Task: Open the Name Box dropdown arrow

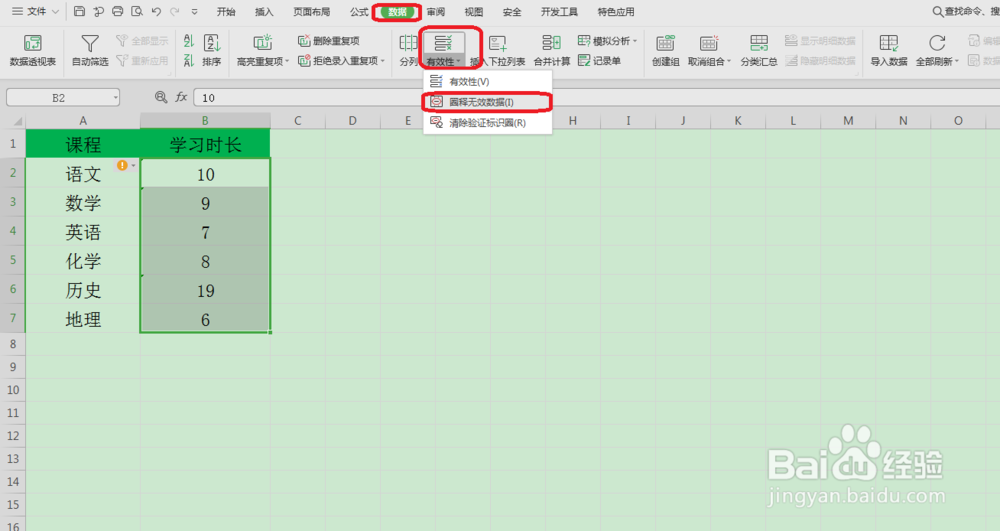Action: pyautogui.click(x=115, y=98)
